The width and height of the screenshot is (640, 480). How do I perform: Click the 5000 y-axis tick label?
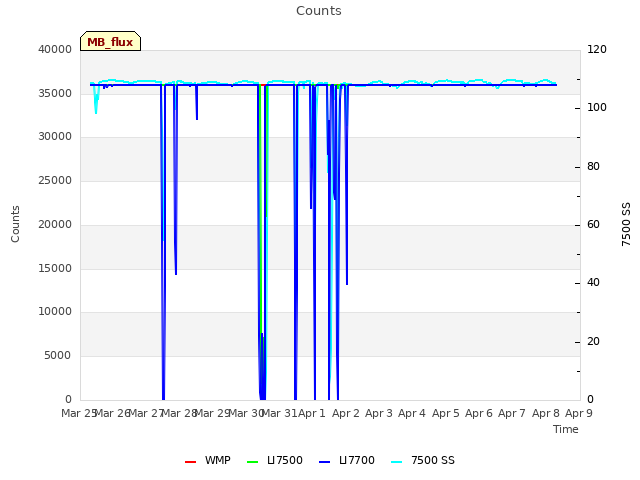[58, 356]
